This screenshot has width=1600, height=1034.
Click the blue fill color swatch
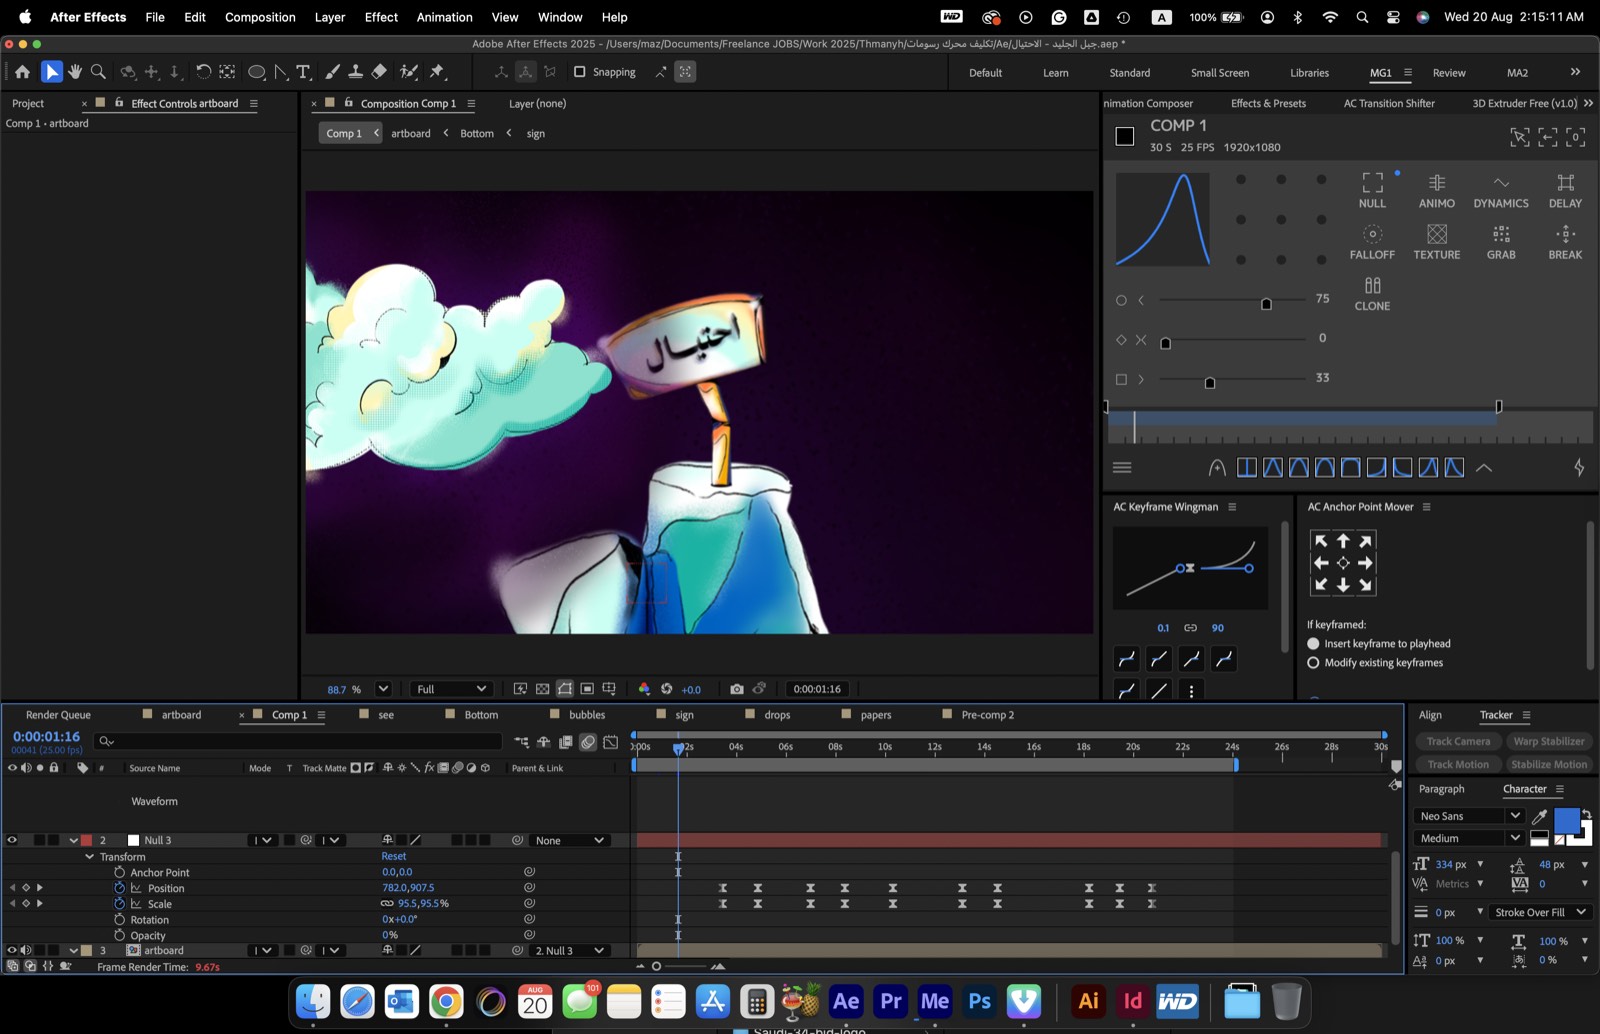[1566, 819]
